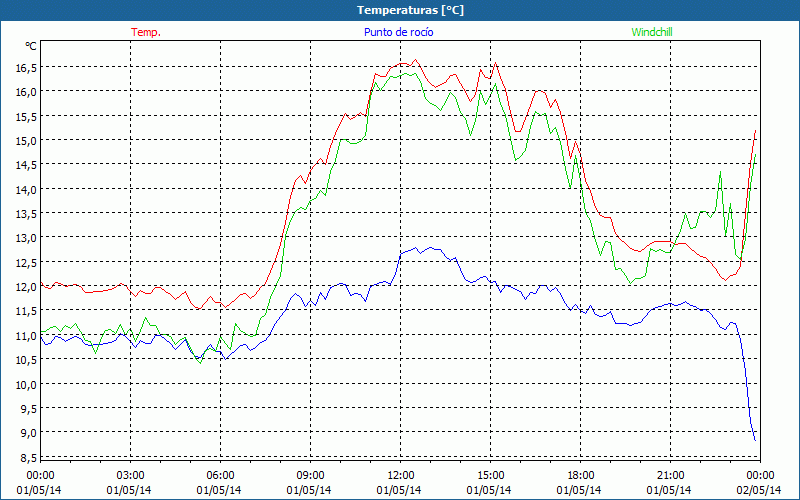Select the red Temp. legend label
The height and width of the screenshot is (500, 800).
tap(146, 32)
